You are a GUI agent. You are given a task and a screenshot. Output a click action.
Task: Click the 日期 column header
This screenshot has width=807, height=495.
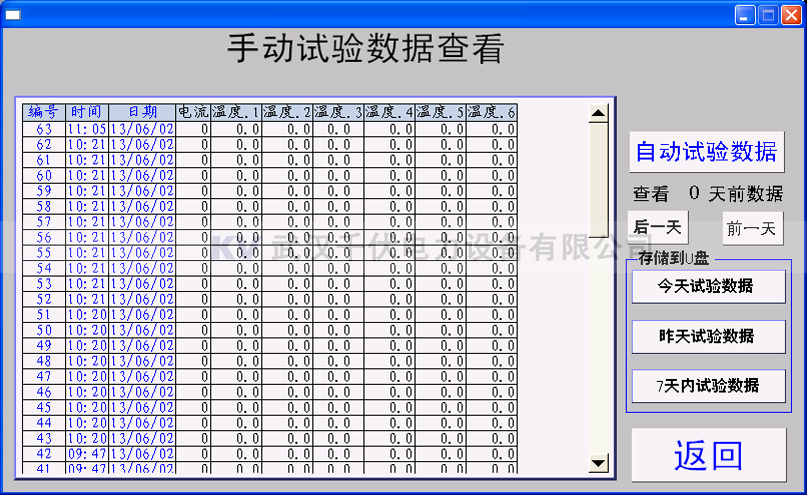142,112
